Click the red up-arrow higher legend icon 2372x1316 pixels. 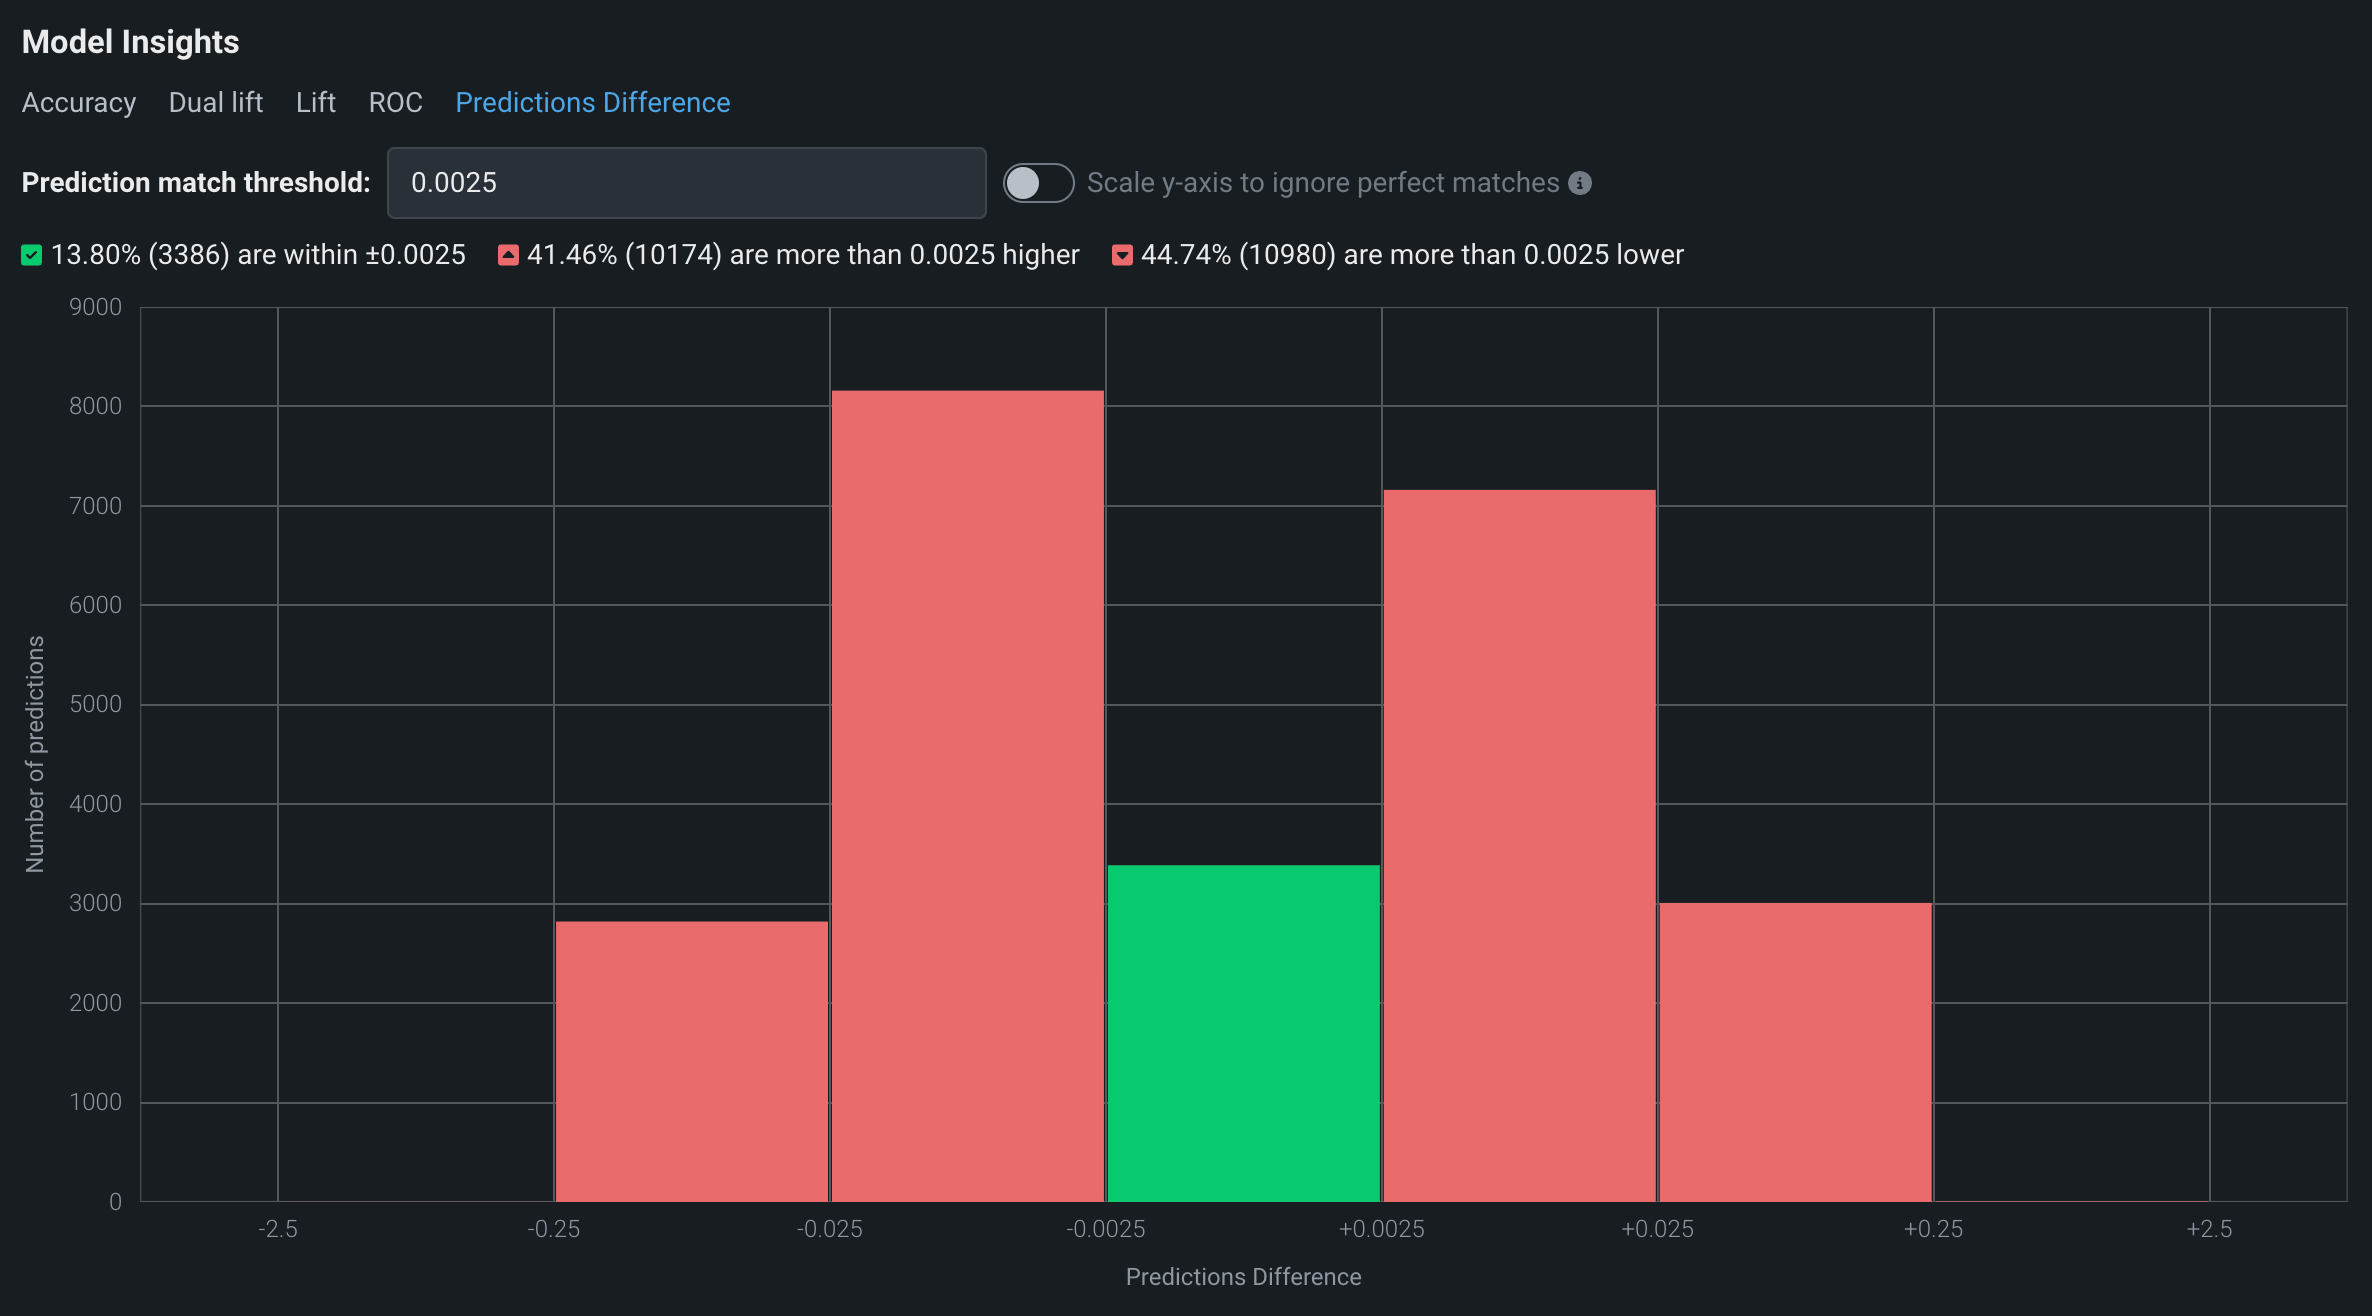[x=508, y=255]
